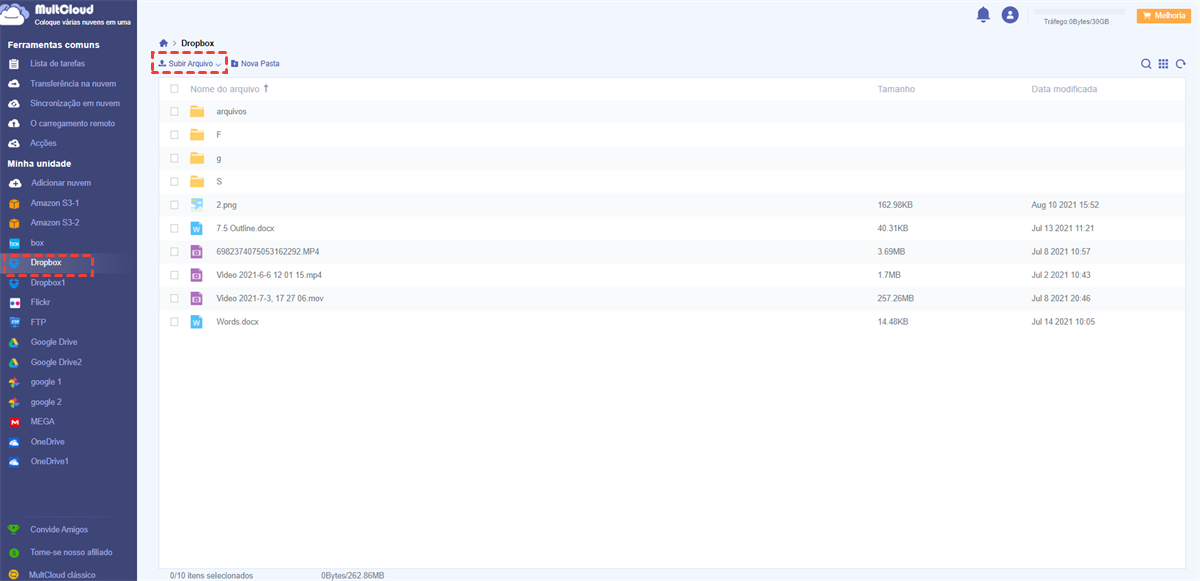The width and height of the screenshot is (1200, 581).
Task: Click the Words.docx file icon
Action: (197, 322)
